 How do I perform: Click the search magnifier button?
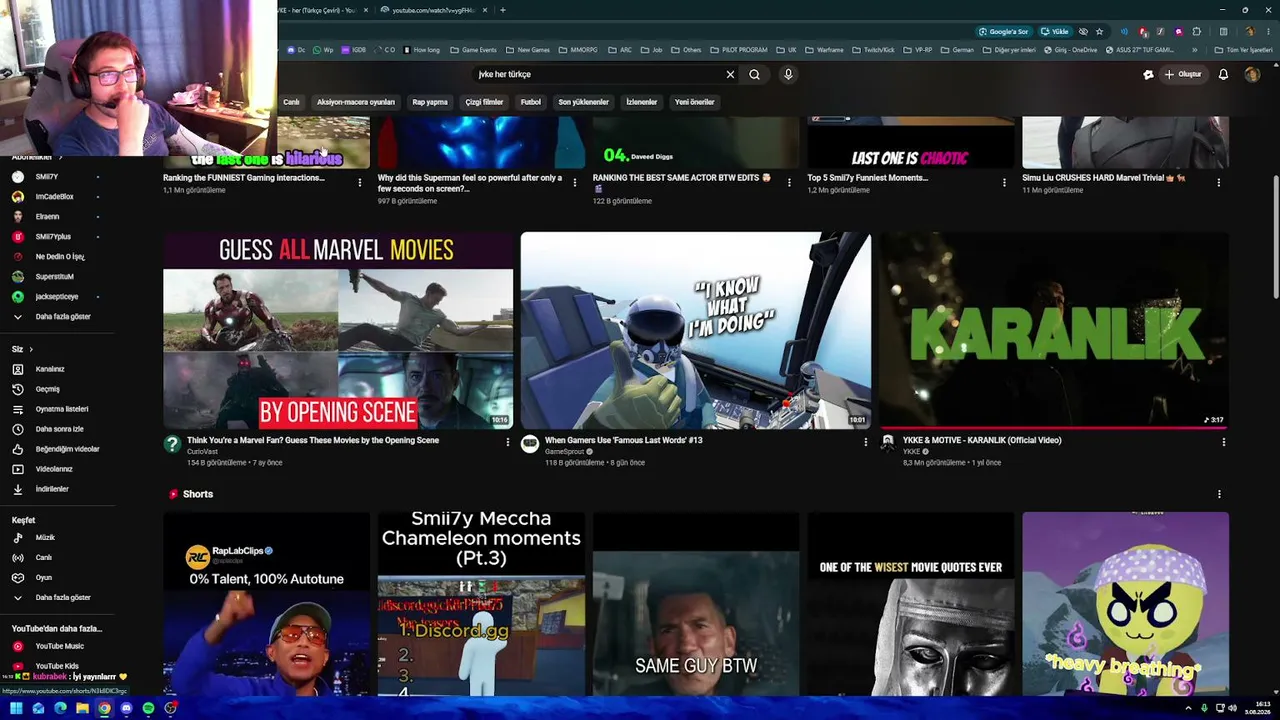coord(754,74)
